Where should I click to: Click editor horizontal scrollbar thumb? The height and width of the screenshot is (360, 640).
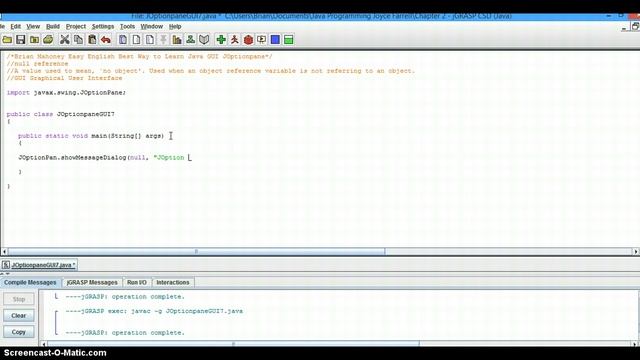tap(196, 251)
